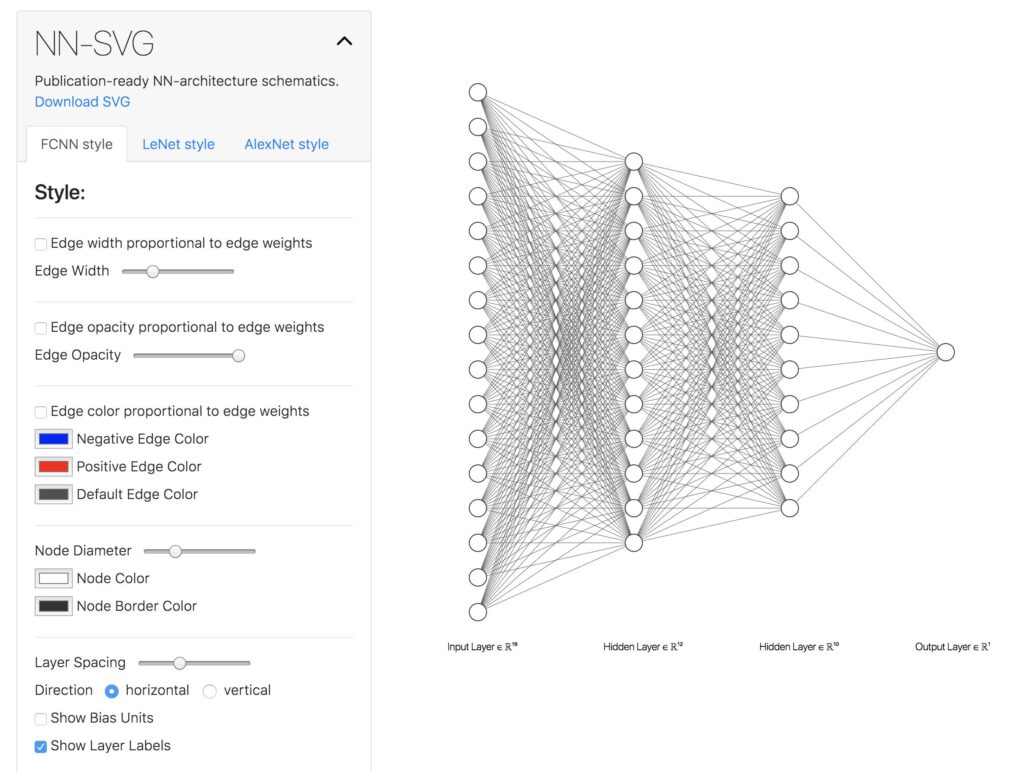Collapse the NN-SVG panel header
1024x772 pixels.
[x=344, y=41]
